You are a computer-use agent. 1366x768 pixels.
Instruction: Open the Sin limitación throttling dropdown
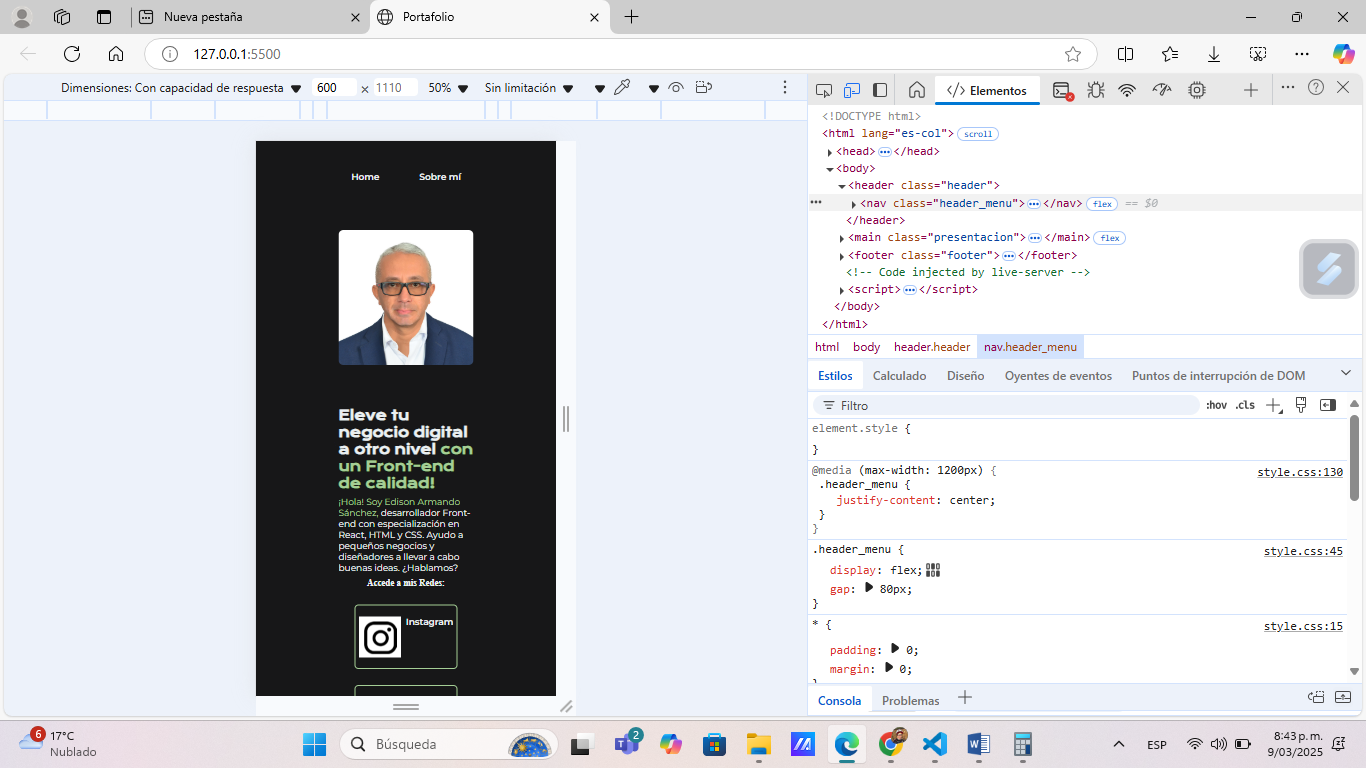(529, 88)
